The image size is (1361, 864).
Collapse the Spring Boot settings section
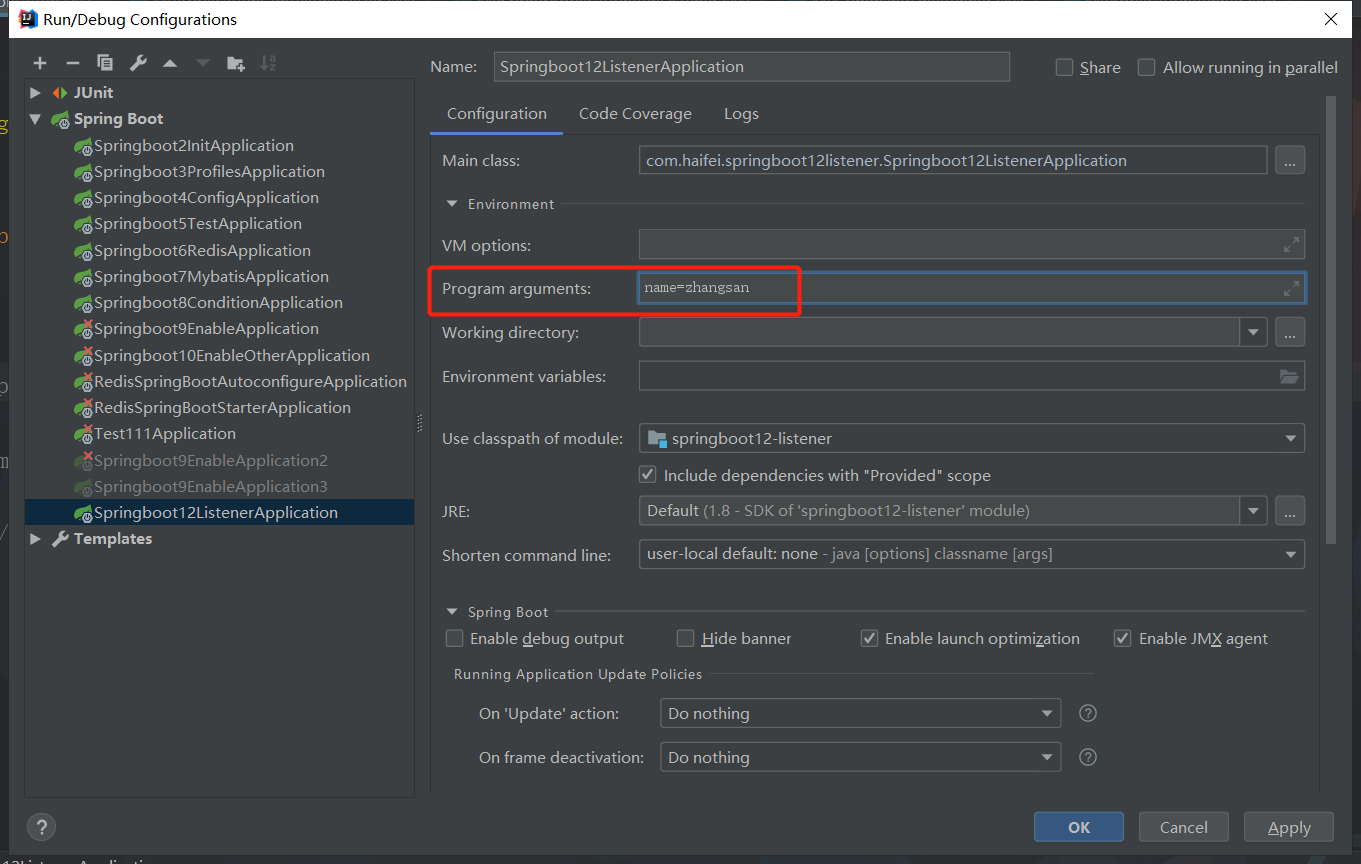coord(453,612)
